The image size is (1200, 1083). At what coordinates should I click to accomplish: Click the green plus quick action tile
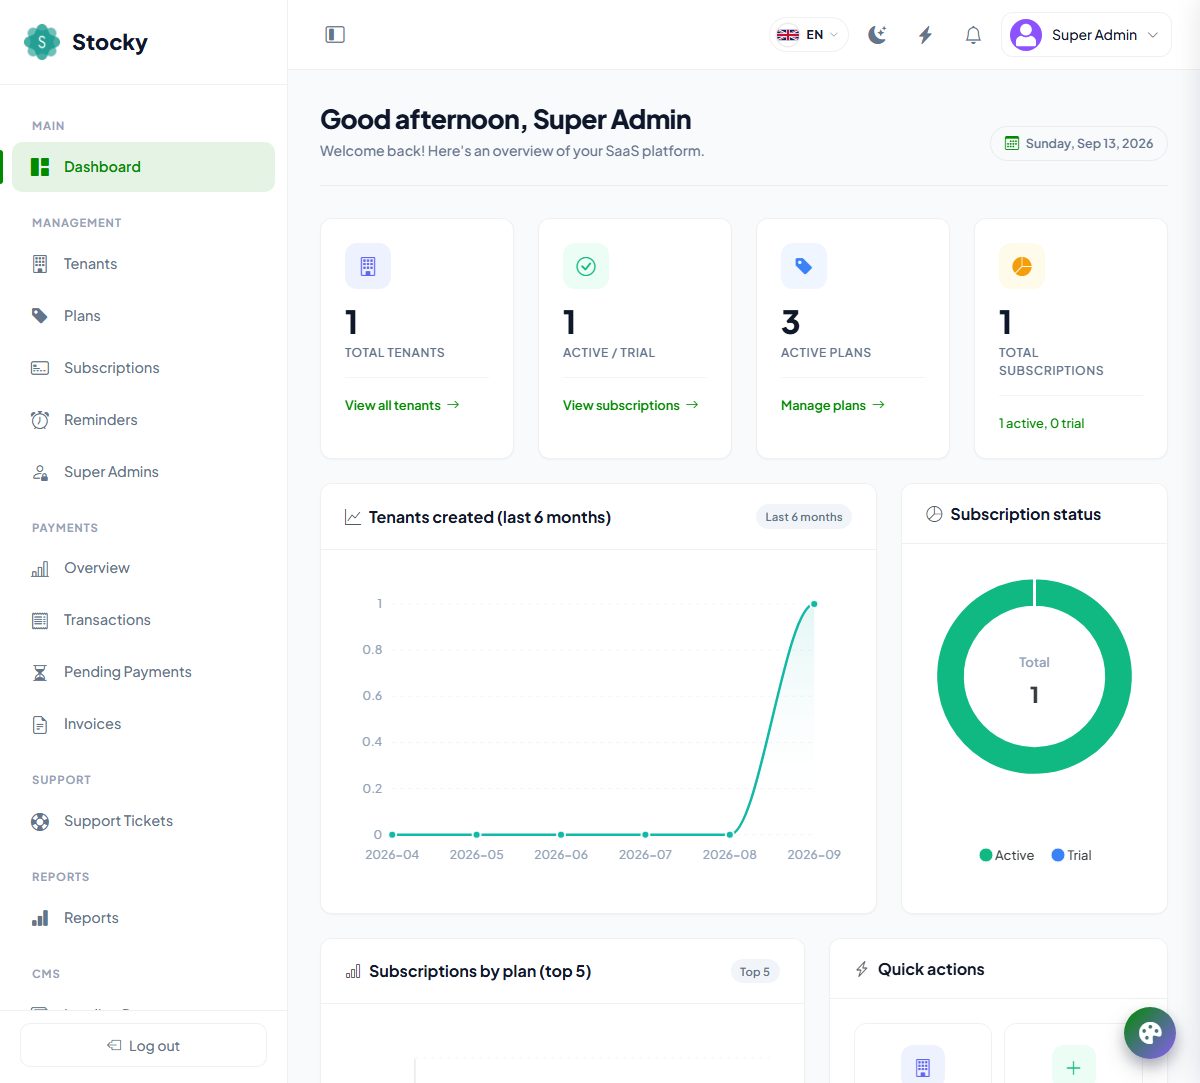click(x=1074, y=1053)
